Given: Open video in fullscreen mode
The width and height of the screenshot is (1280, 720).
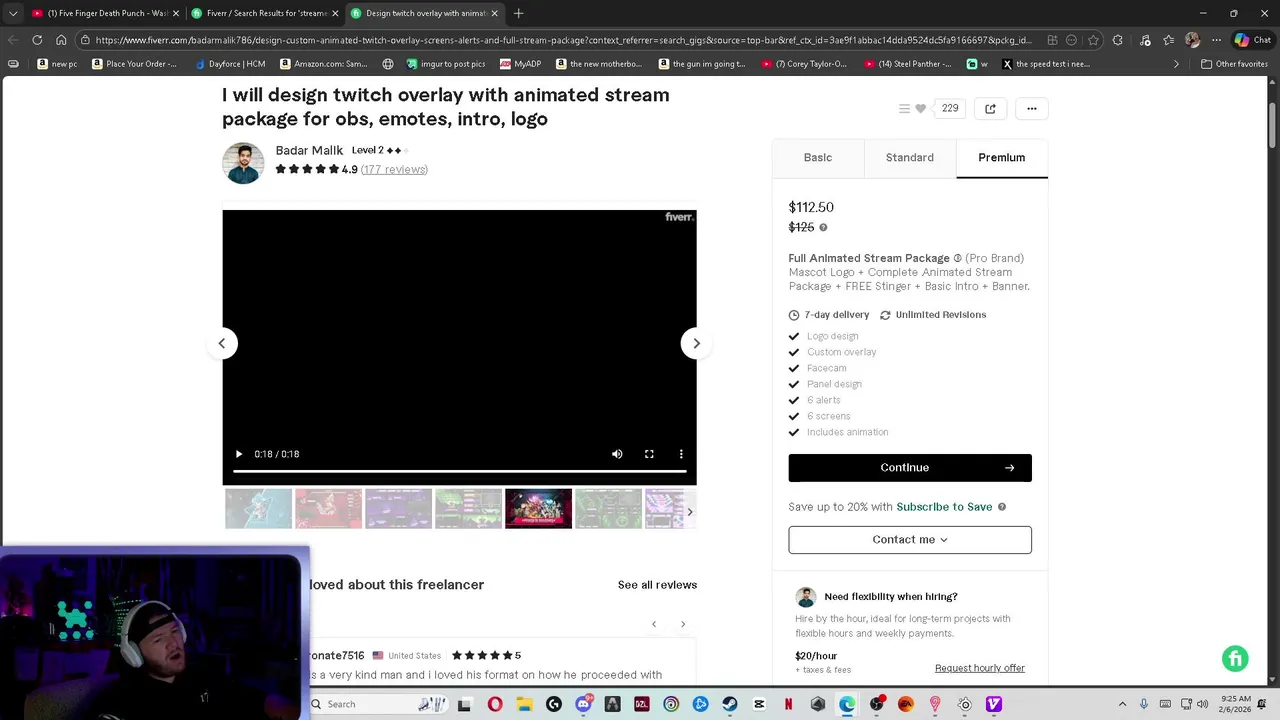Looking at the screenshot, I should (x=649, y=454).
